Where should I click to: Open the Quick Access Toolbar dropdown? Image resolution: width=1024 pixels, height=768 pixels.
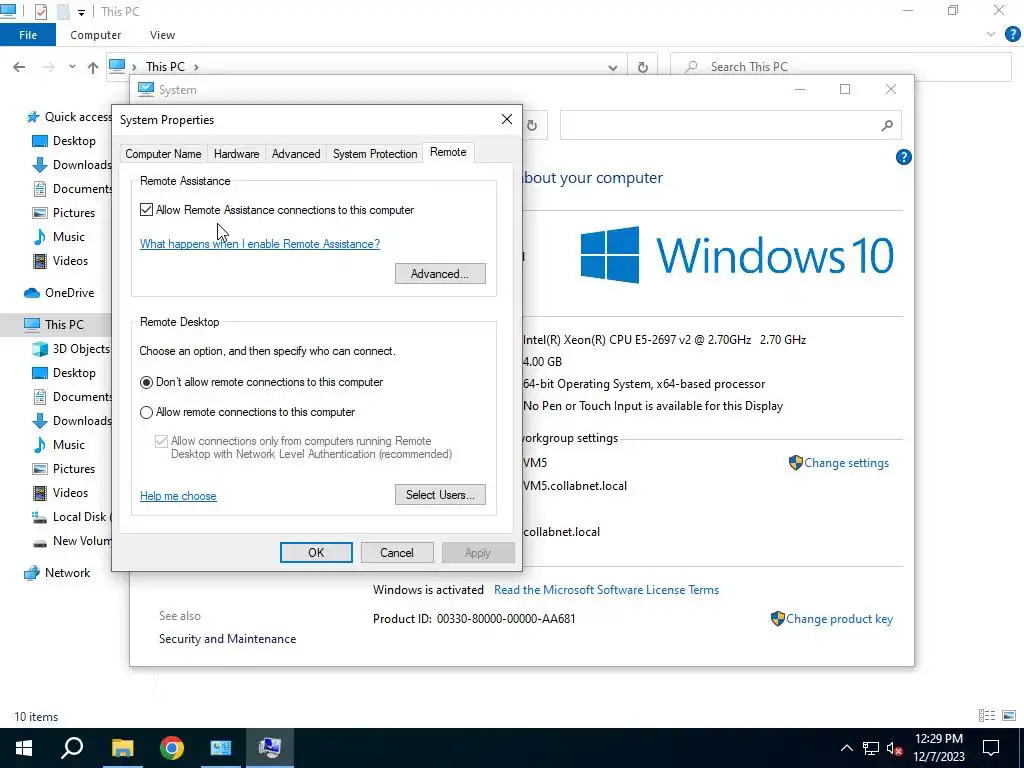pyautogui.click(x=81, y=12)
